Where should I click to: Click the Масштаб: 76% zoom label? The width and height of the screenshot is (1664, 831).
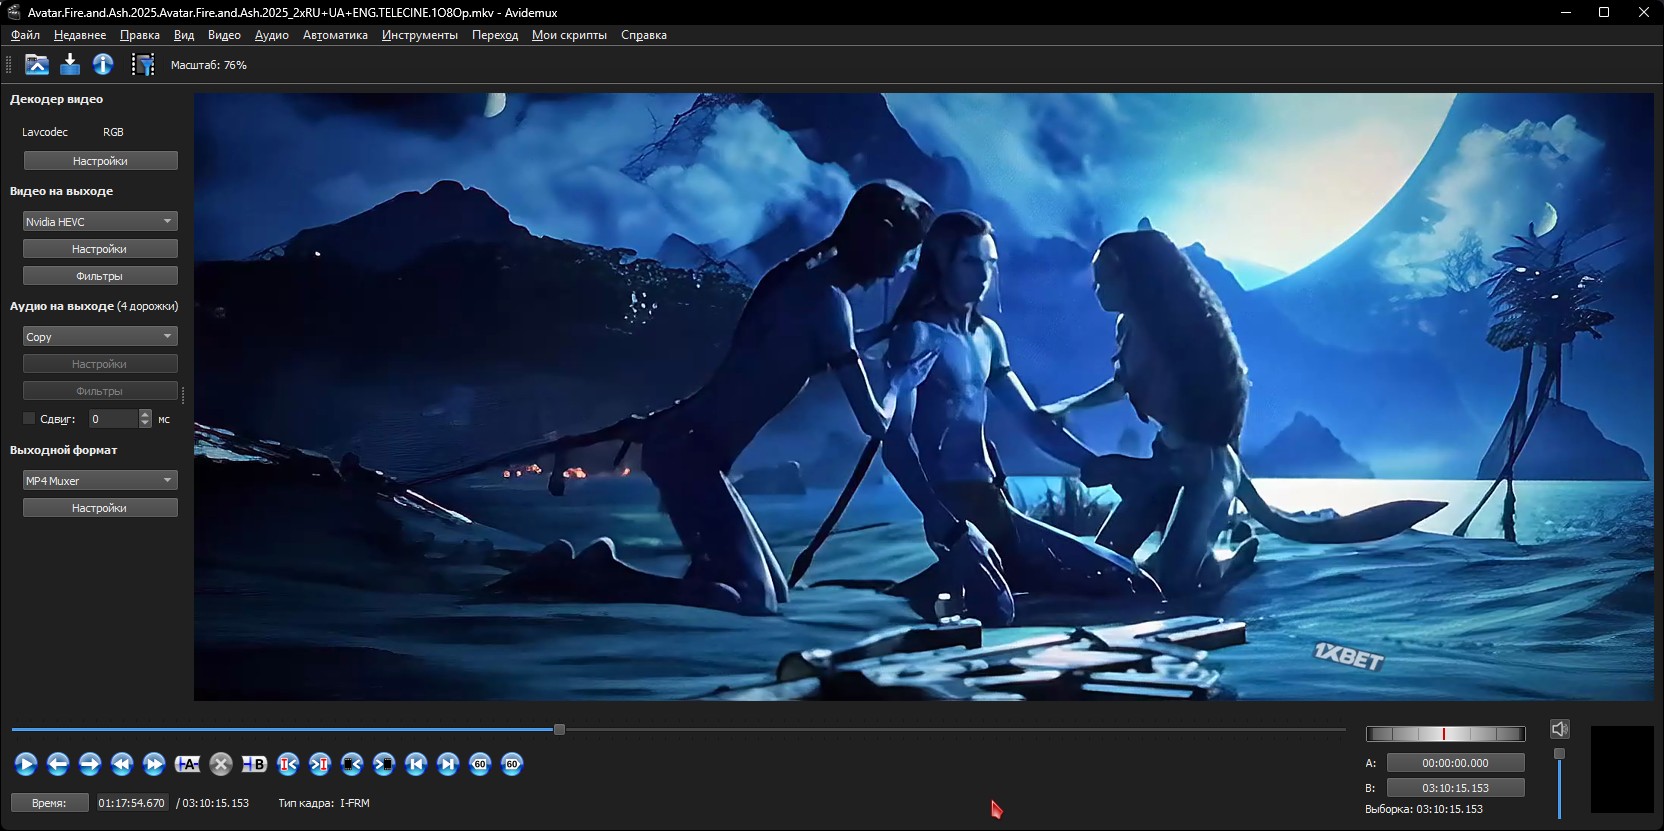[209, 65]
